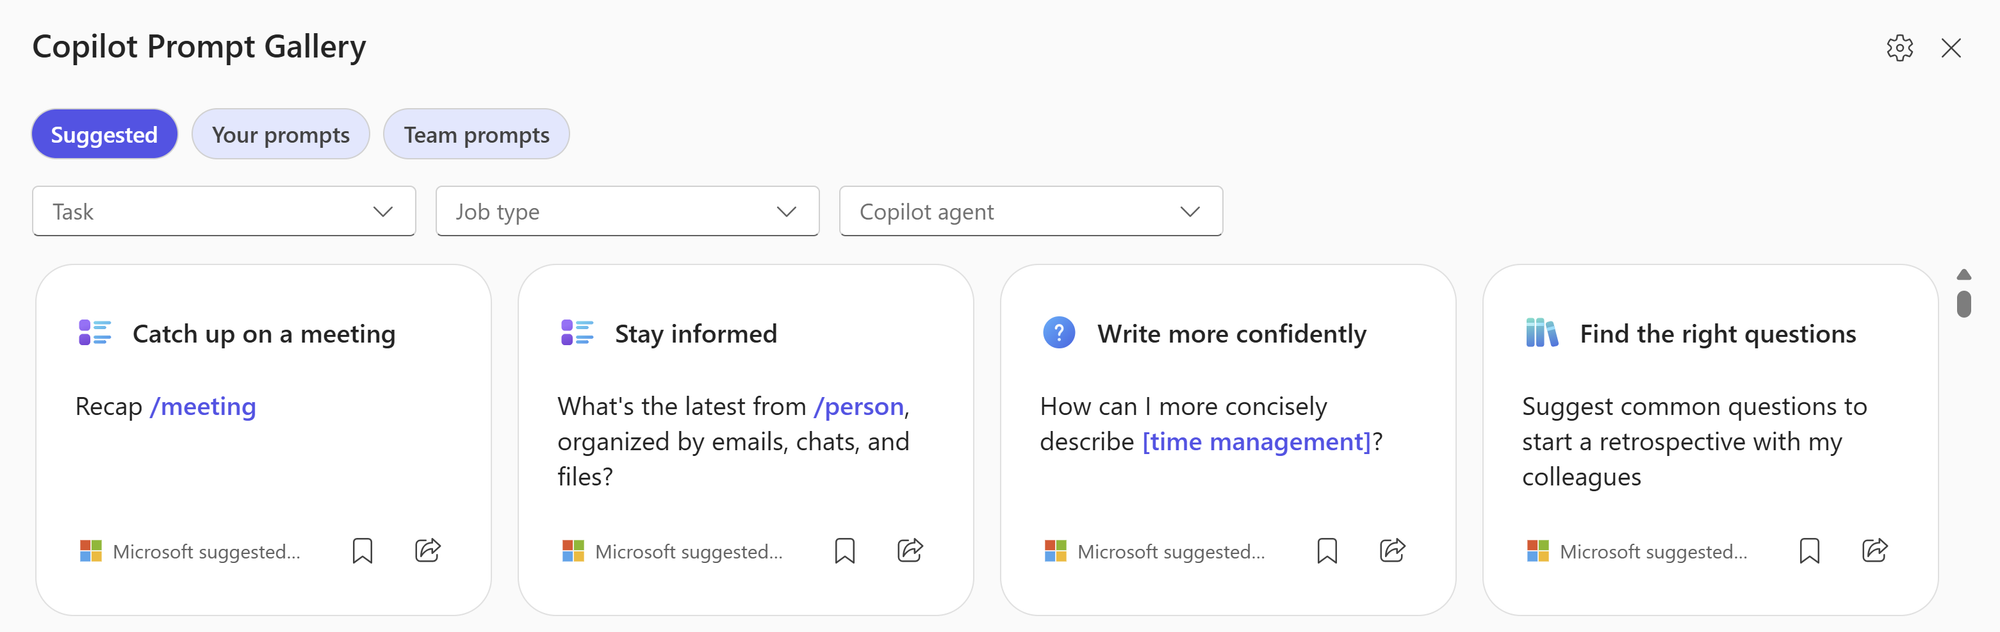Select the Suggested tab
This screenshot has width=2000, height=632.
(x=104, y=135)
